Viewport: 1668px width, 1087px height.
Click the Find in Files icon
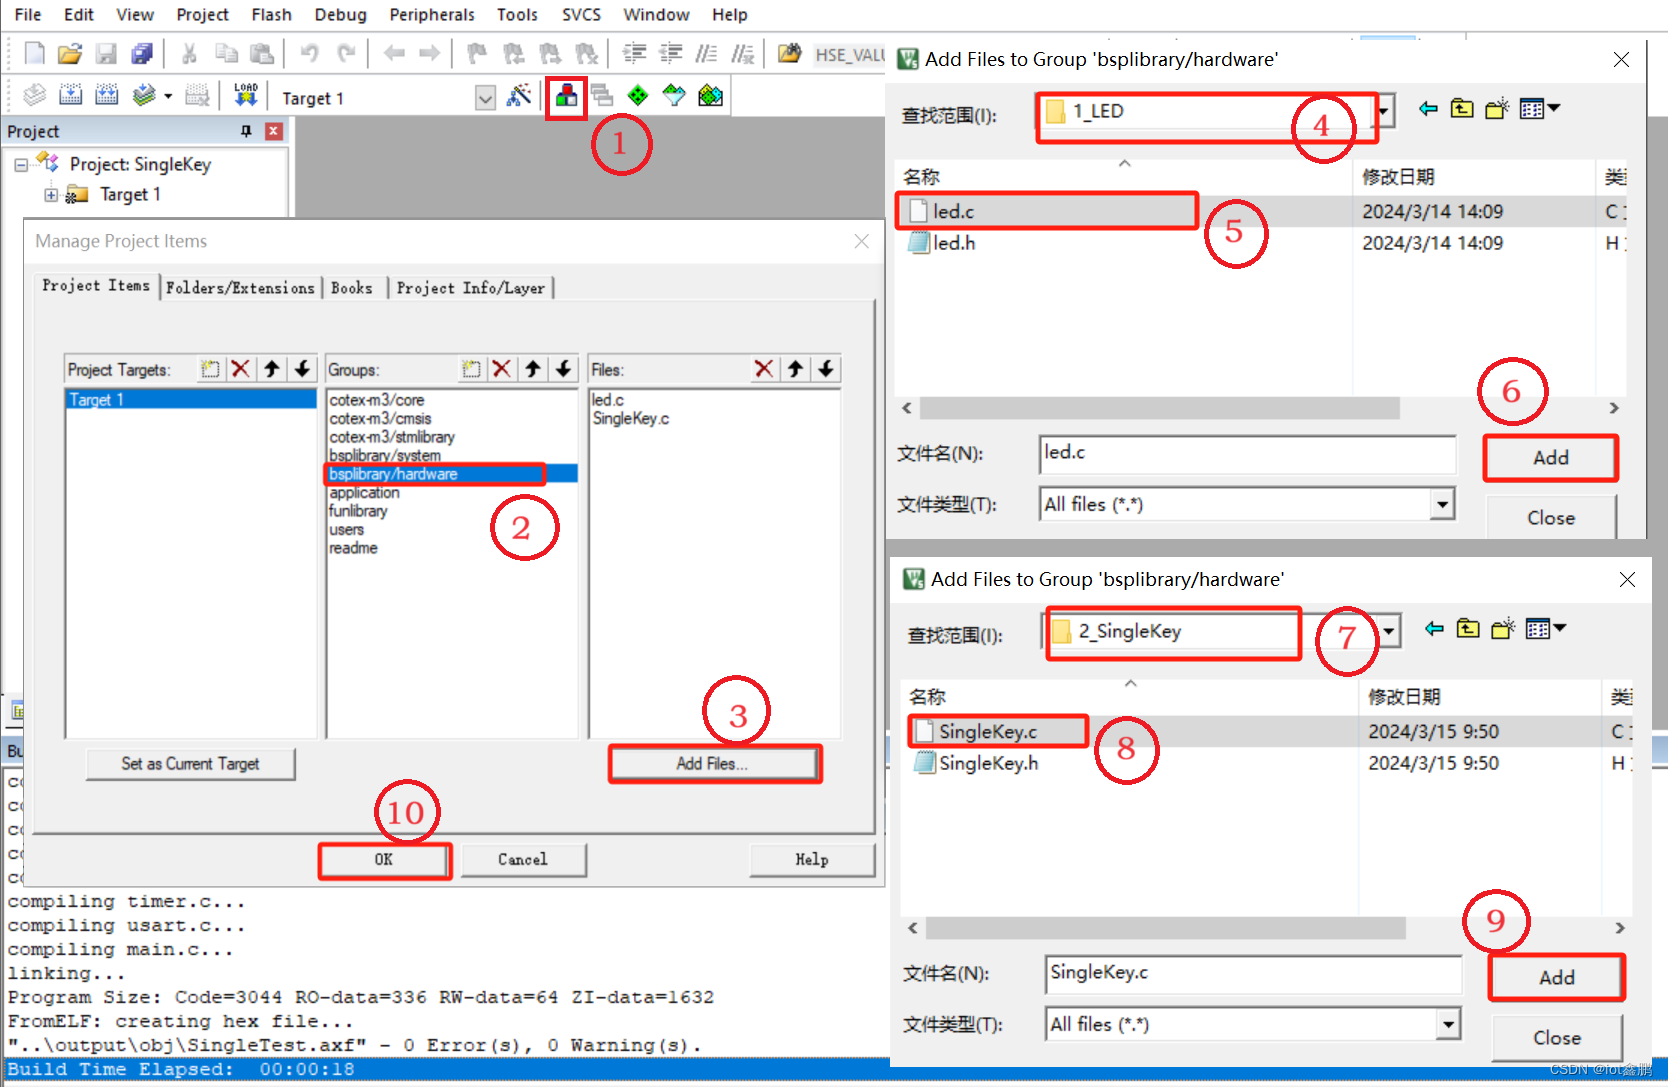tap(790, 54)
